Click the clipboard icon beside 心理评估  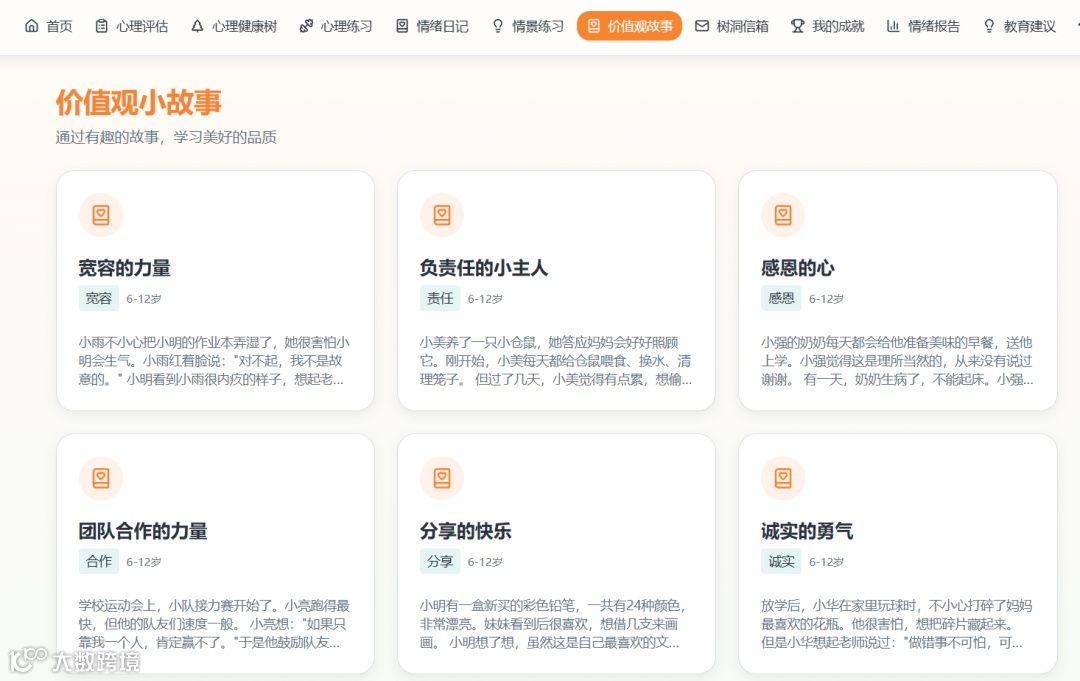[x=101, y=26]
